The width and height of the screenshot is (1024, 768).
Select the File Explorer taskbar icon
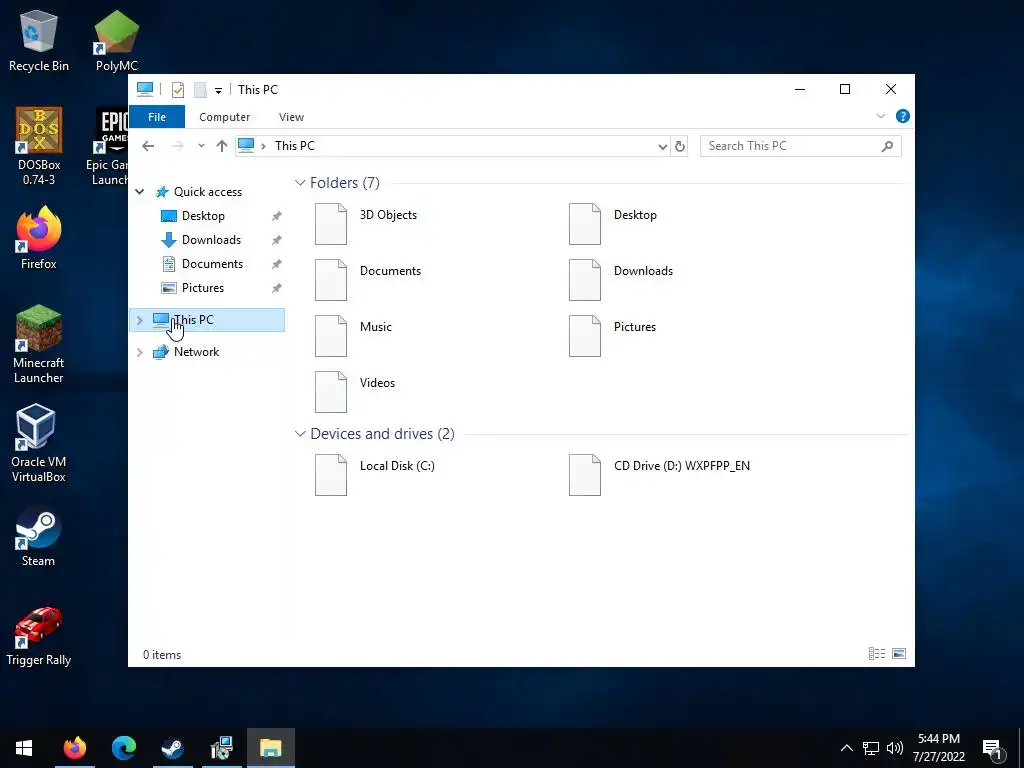270,748
